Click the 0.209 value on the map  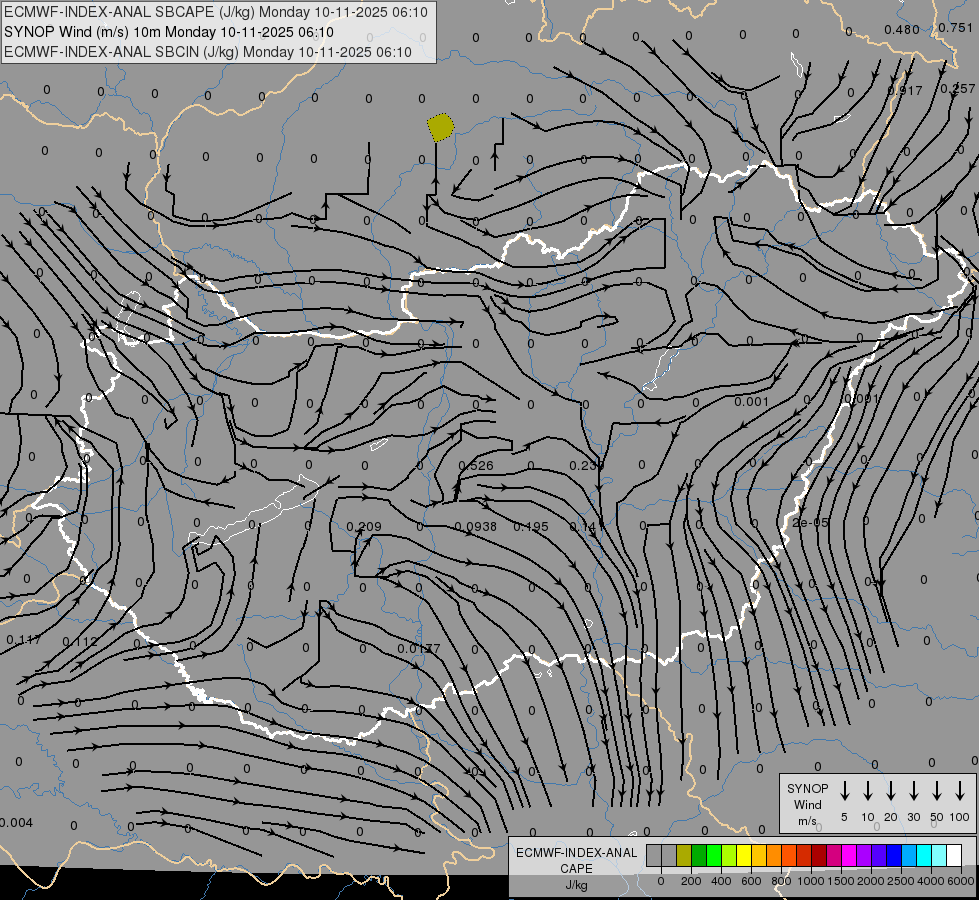click(x=364, y=527)
